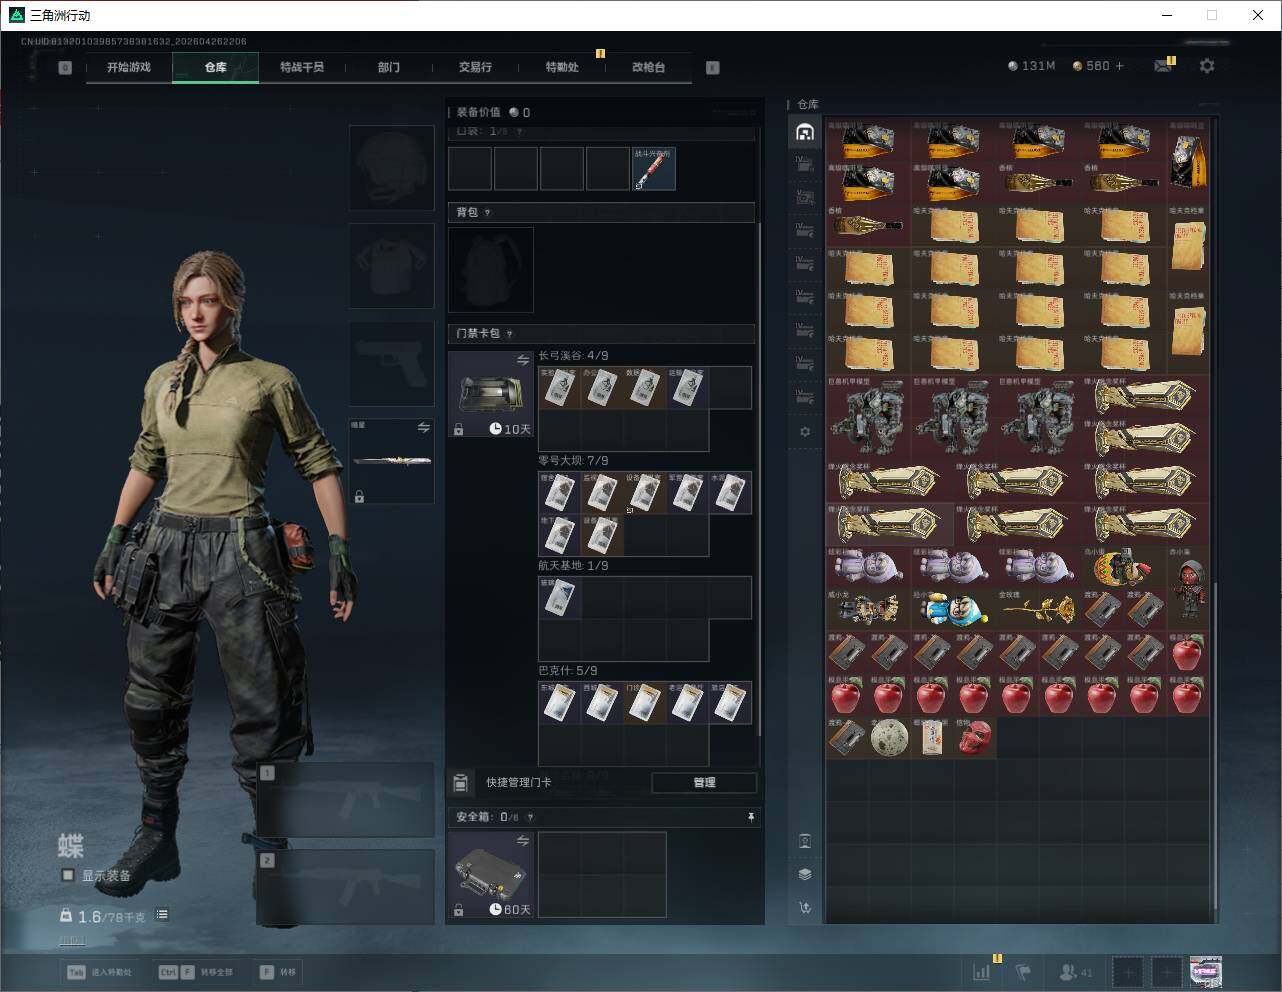Image resolution: width=1282 pixels, height=992 pixels.
Task: Select first keycard under 零号大坝
Action: 560,492
